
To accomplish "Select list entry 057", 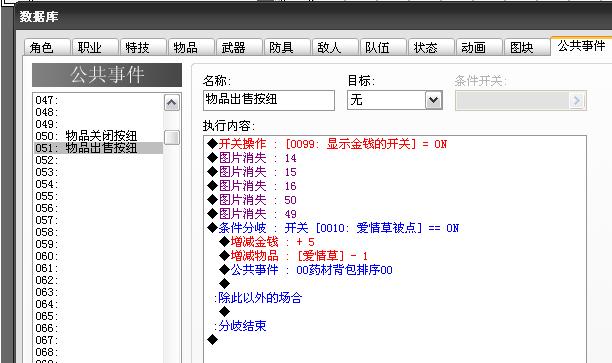I will (98, 220).
